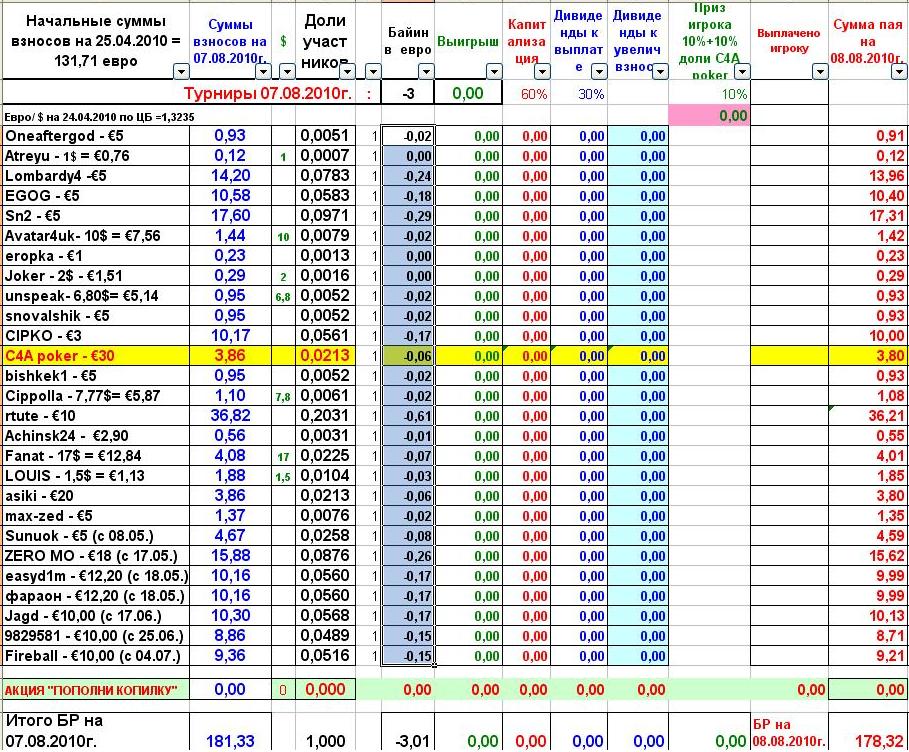The width and height of the screenshot is (909, 752).
Task: Select the 'Sn2 - €5' cell
Action: pyautogui.click(x=96, y=216)
